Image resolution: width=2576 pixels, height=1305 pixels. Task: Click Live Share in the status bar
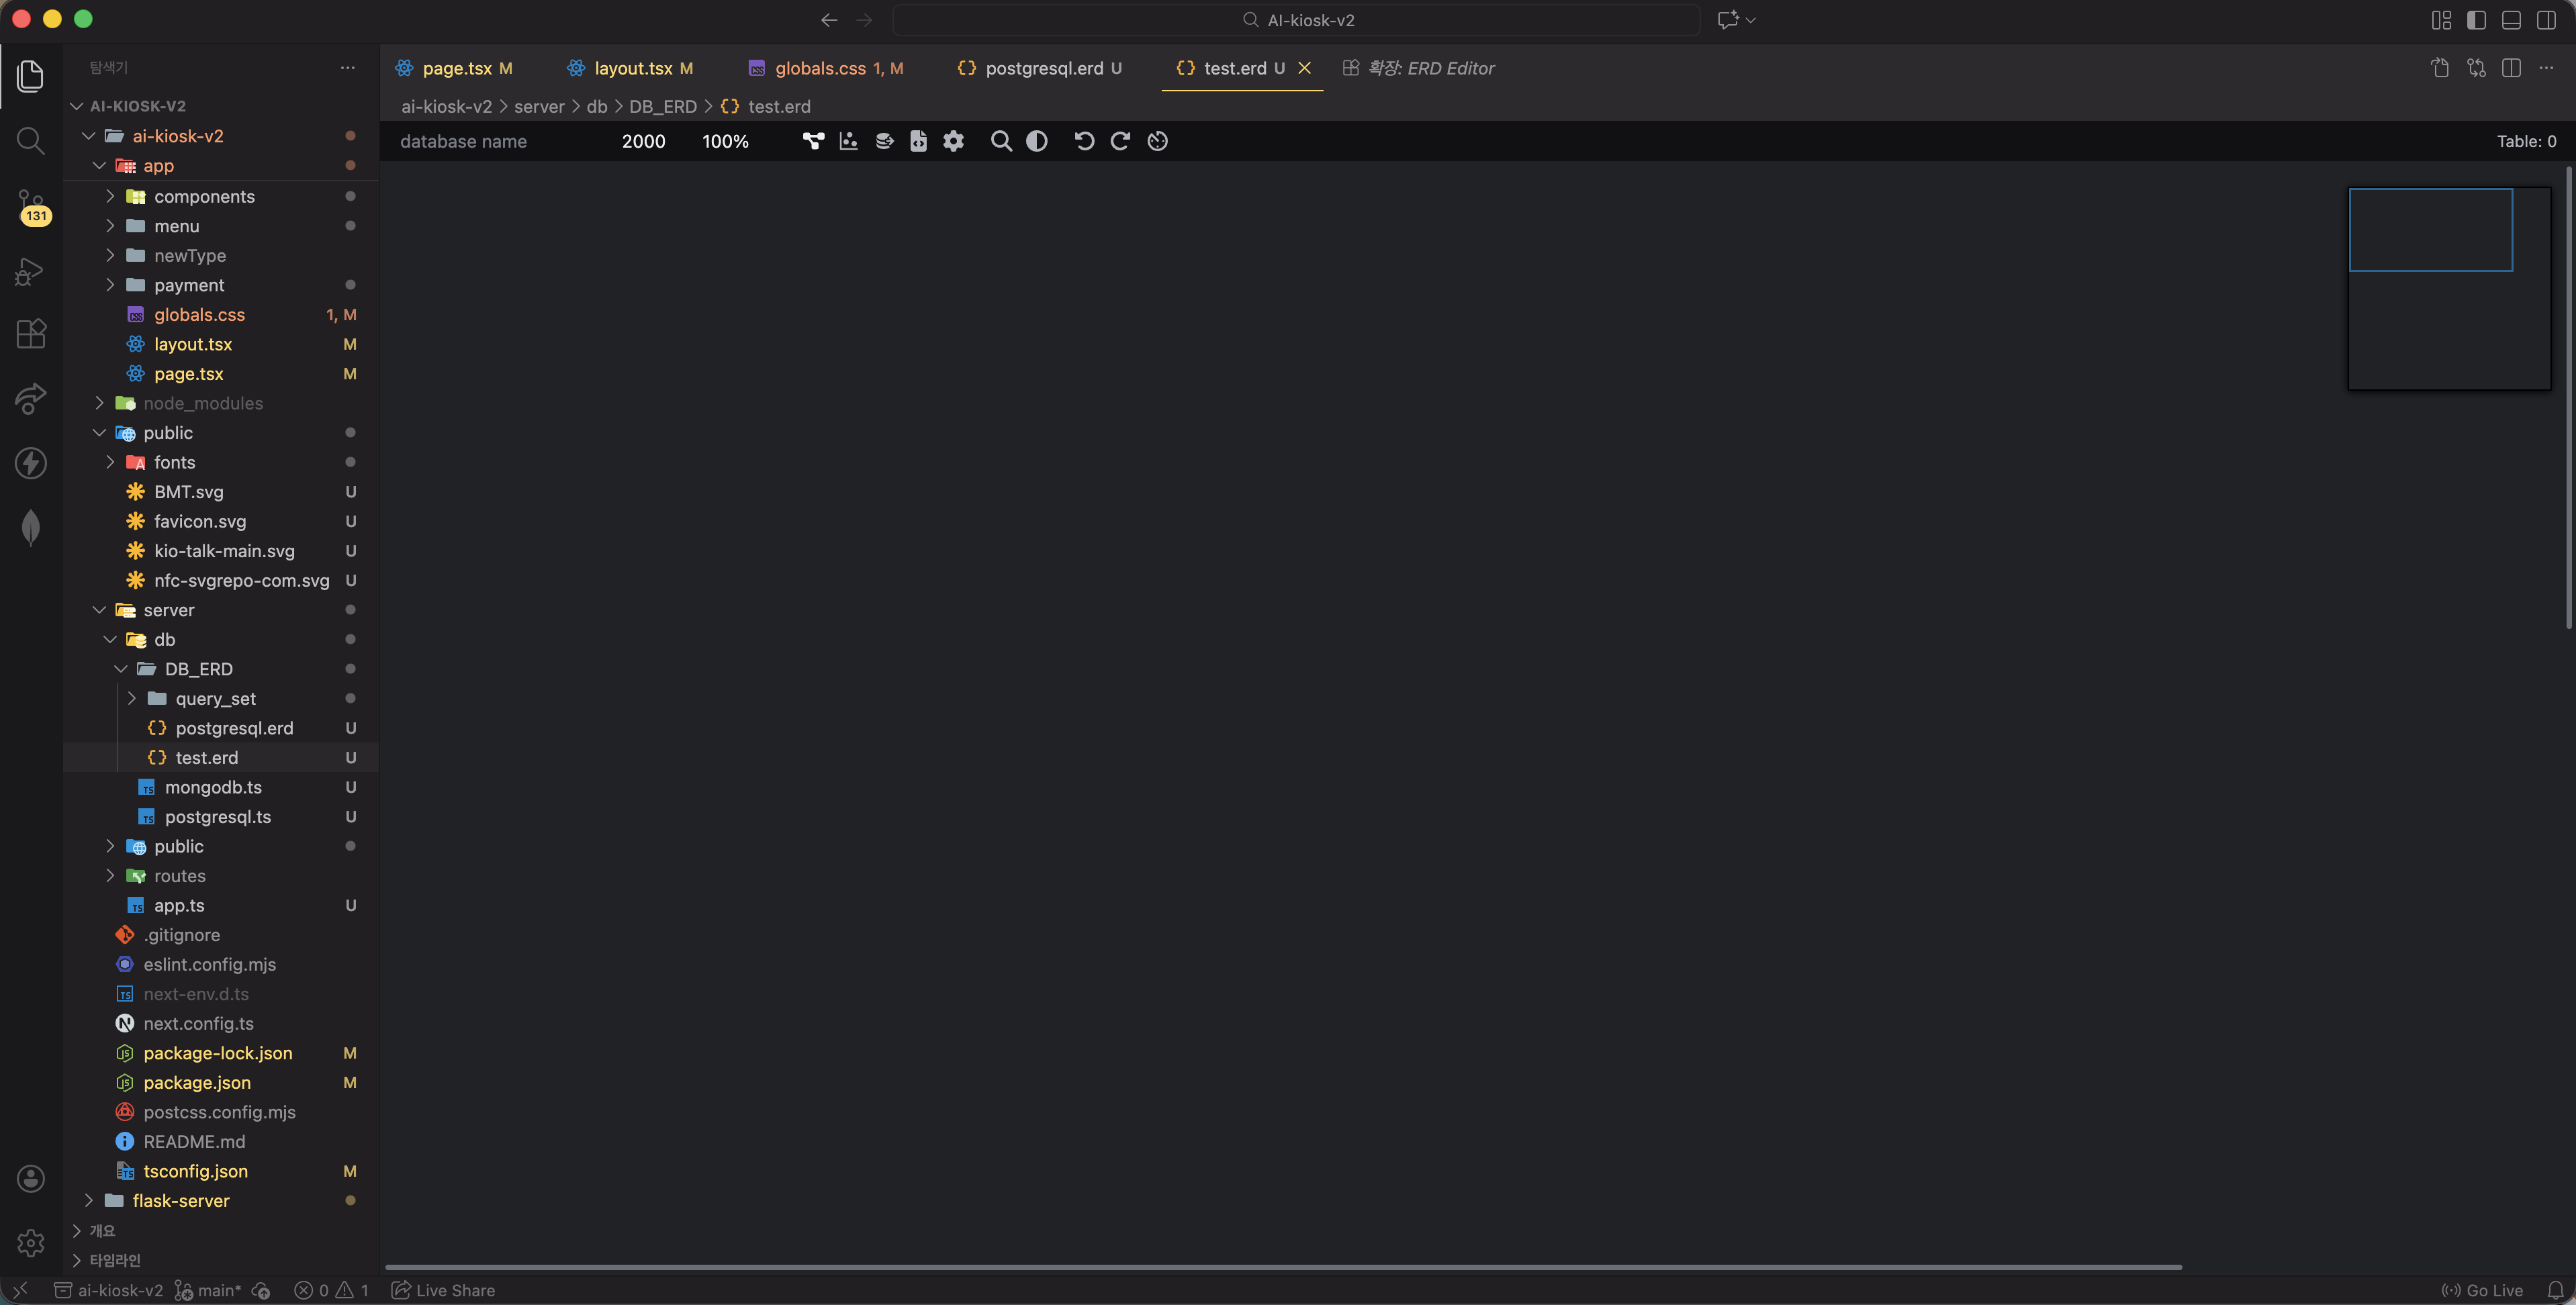click(x=443, y=1290)
